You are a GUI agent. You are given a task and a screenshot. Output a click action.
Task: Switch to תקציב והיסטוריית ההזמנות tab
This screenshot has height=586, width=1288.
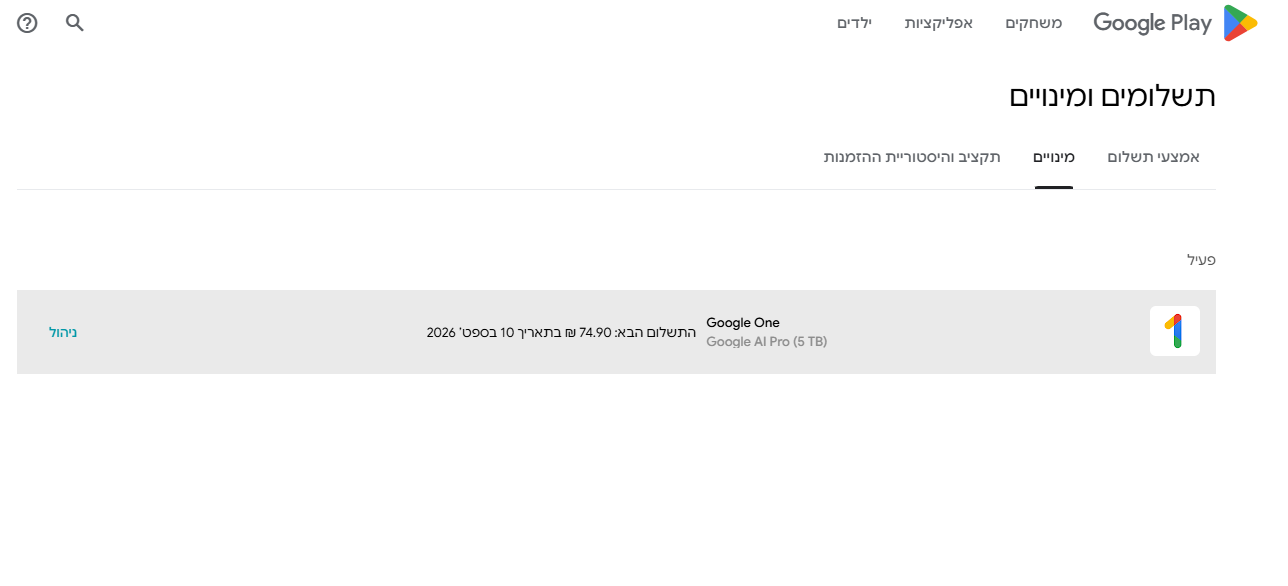click(912, 157)
